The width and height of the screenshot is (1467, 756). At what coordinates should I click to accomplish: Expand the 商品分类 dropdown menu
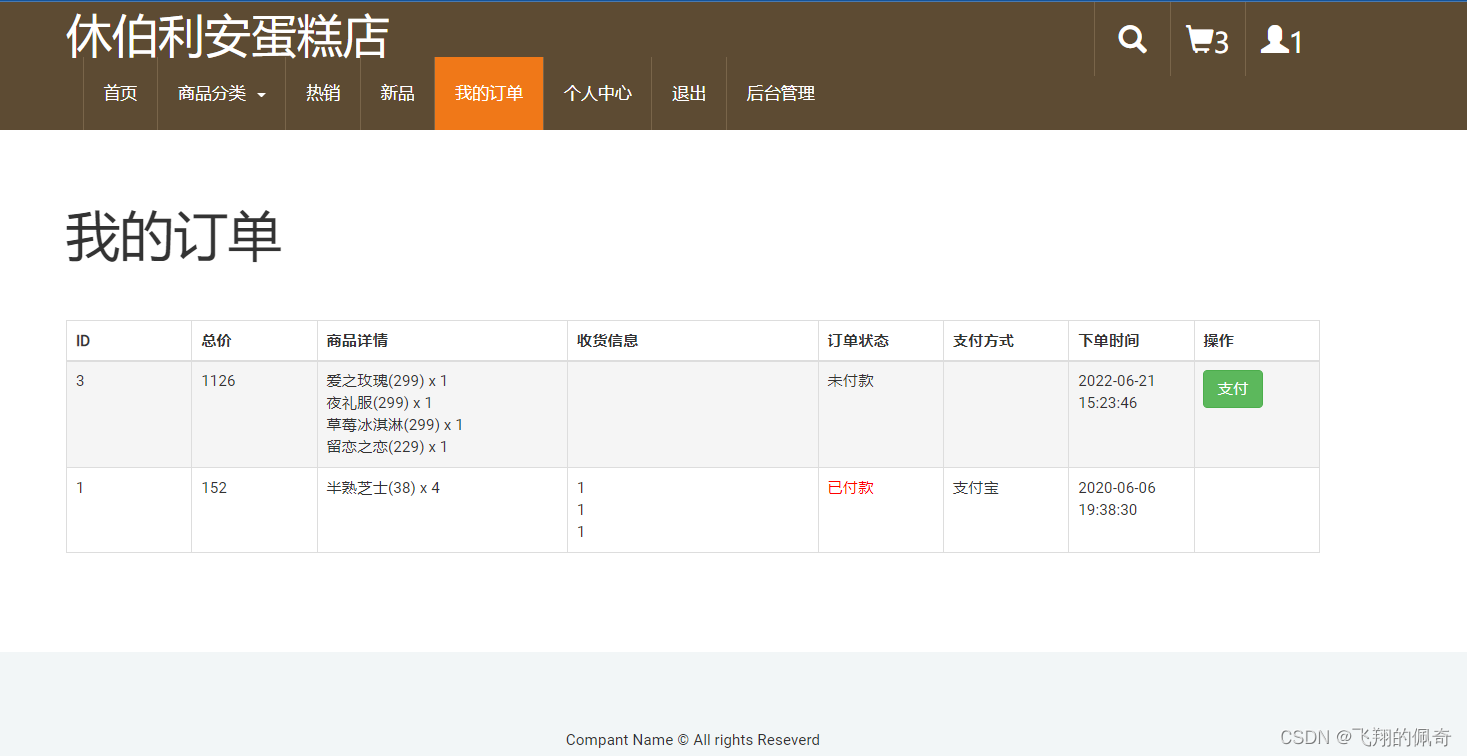(221, 93)
